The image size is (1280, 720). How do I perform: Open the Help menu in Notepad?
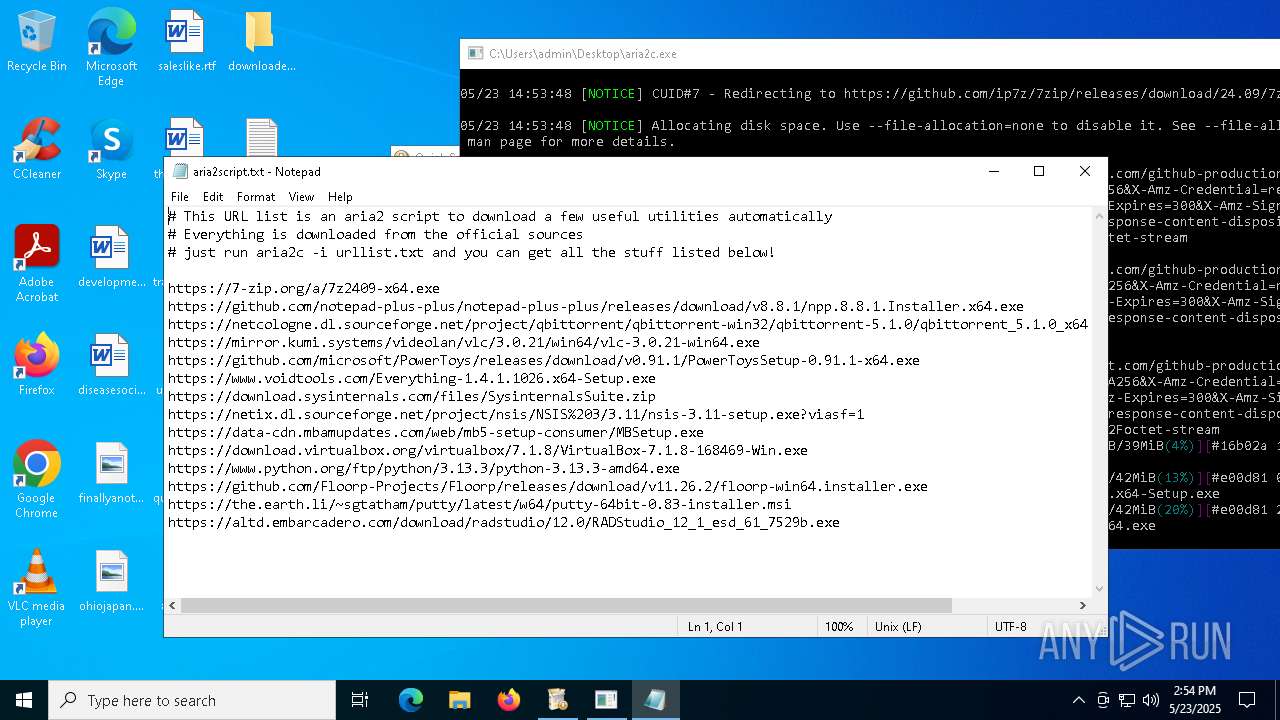340,197
